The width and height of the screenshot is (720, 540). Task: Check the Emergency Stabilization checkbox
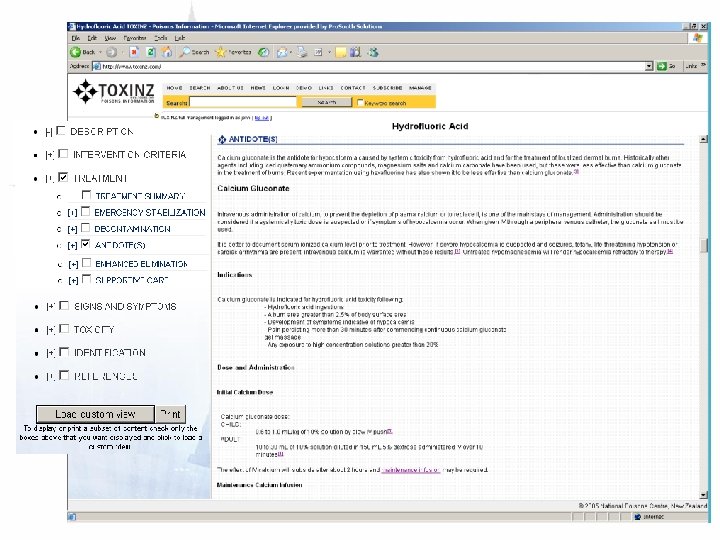85,212
